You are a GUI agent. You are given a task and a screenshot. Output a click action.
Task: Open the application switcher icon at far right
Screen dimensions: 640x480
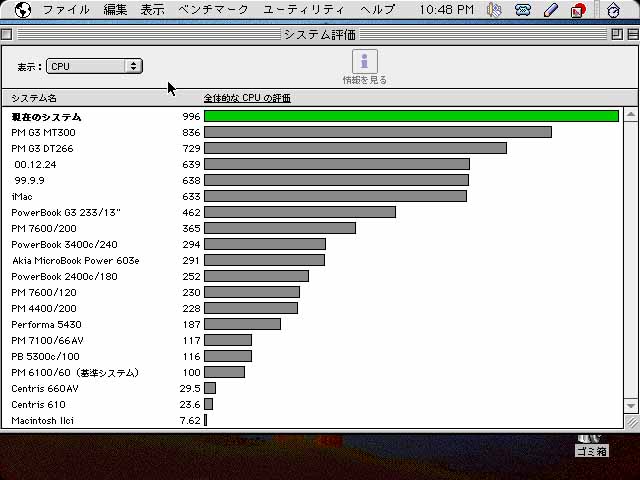[613, 10]
